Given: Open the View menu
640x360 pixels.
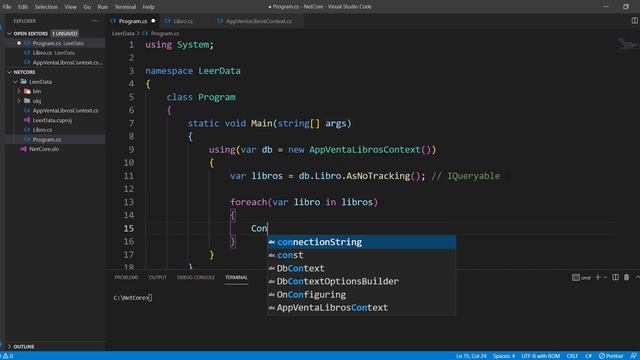Looking at the screenshot, I should (x=70, y=7).
